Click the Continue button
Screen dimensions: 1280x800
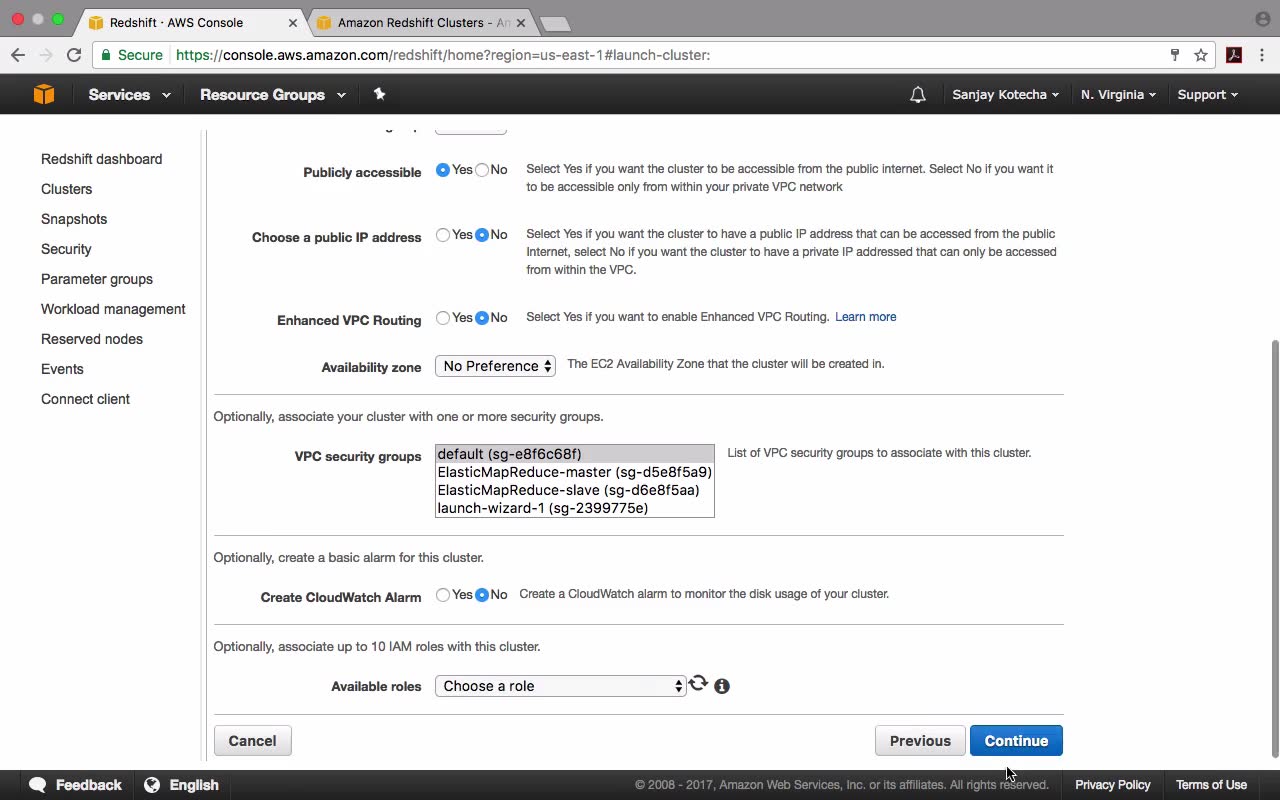1016,741
